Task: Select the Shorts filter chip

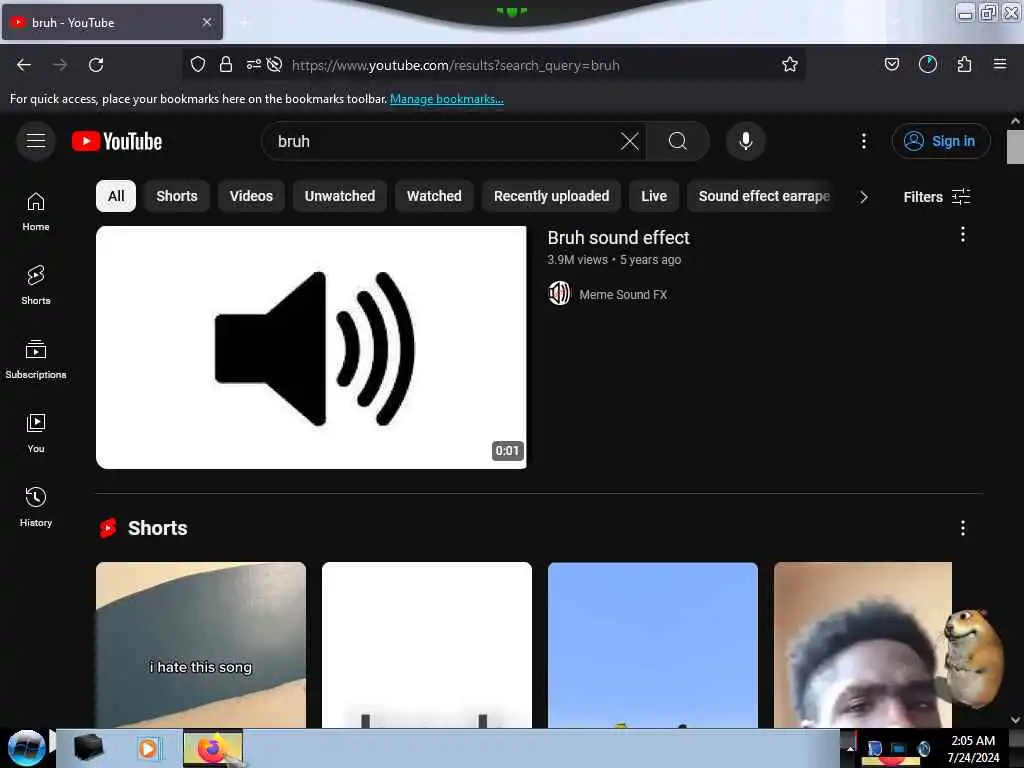Action: [x=177, y=196]
